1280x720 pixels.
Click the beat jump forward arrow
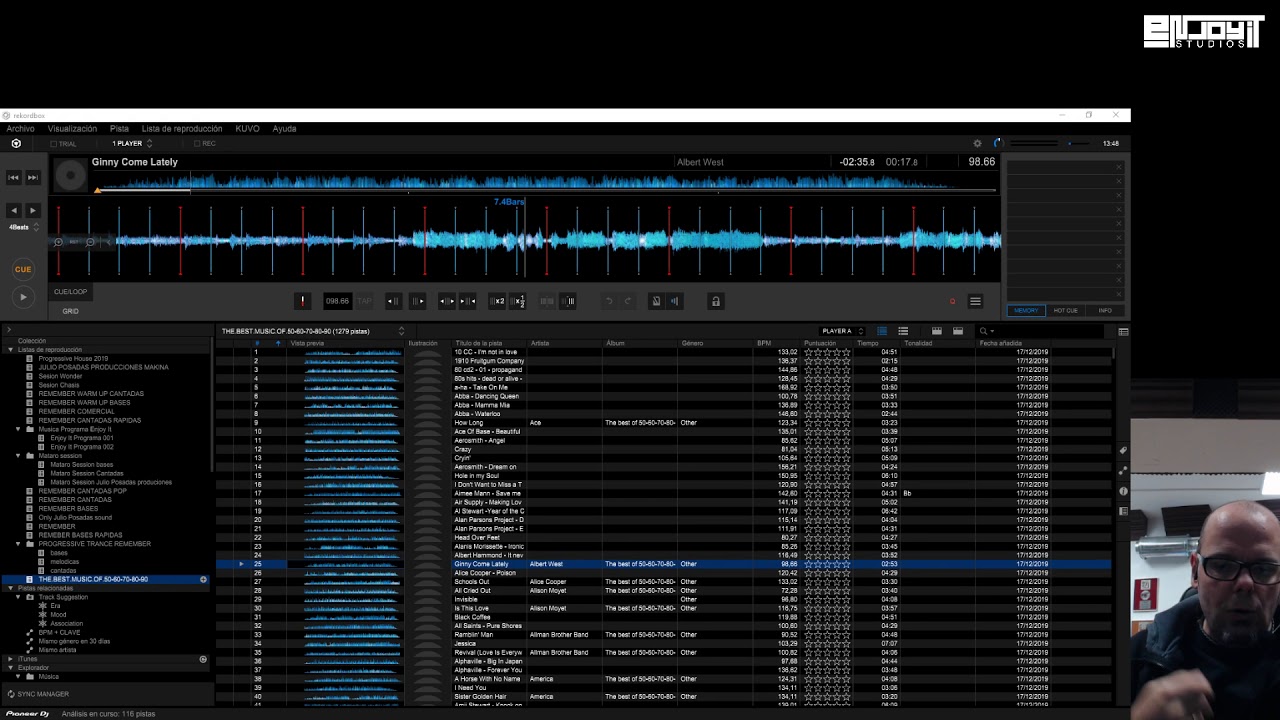[x=32, y=210]
